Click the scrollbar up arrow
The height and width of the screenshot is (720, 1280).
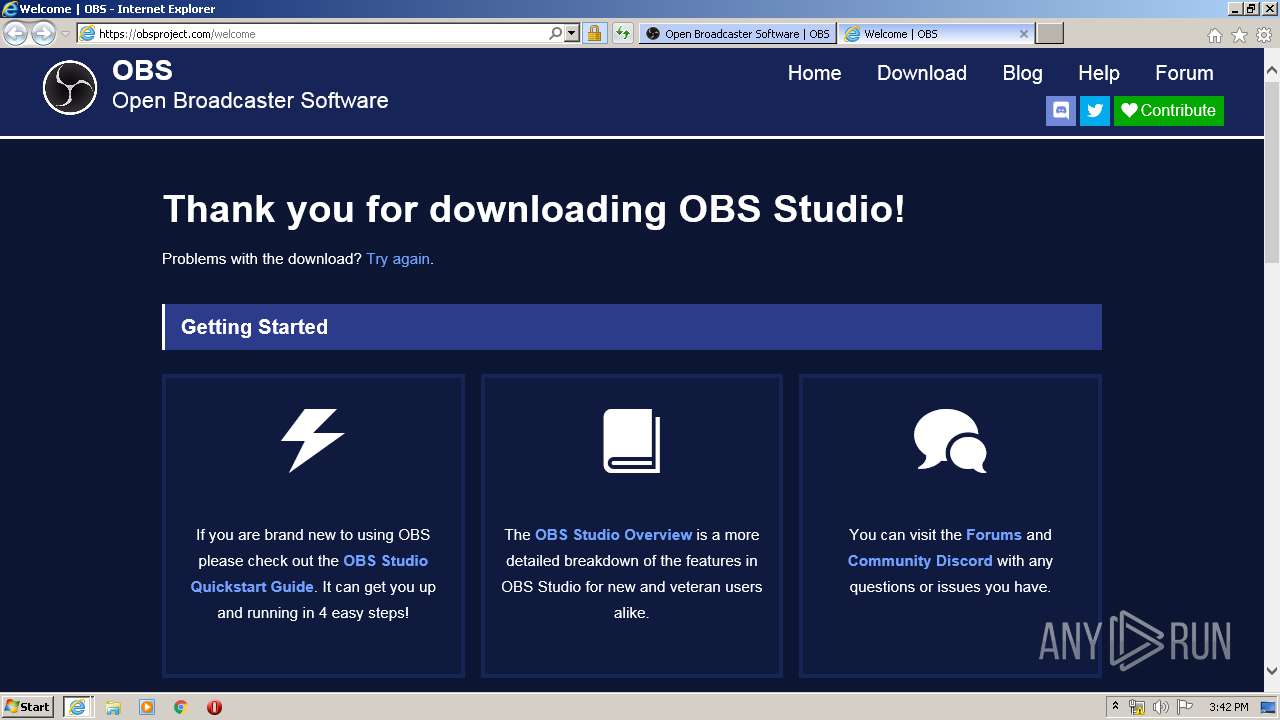click(1272, 71)
